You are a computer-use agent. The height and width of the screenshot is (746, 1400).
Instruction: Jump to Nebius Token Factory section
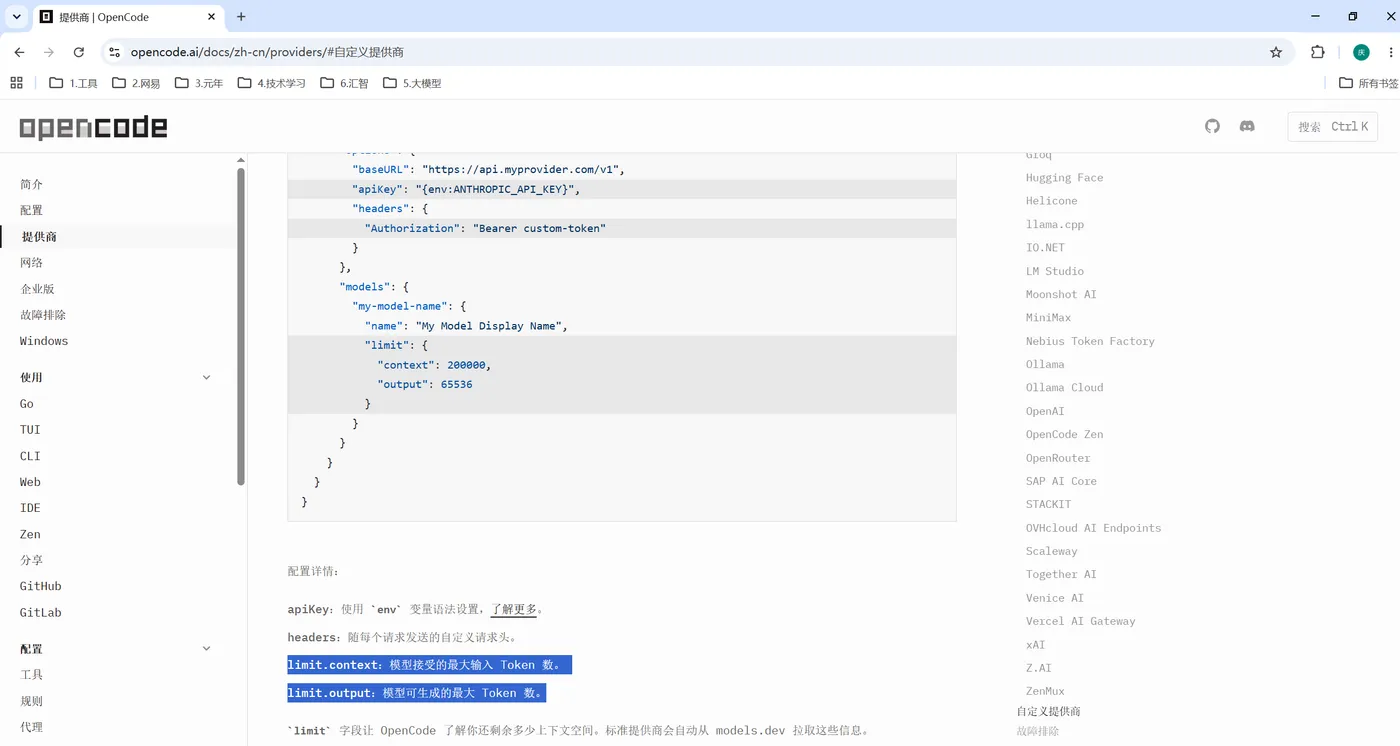pyautogui.click(x=1090, y=341)
